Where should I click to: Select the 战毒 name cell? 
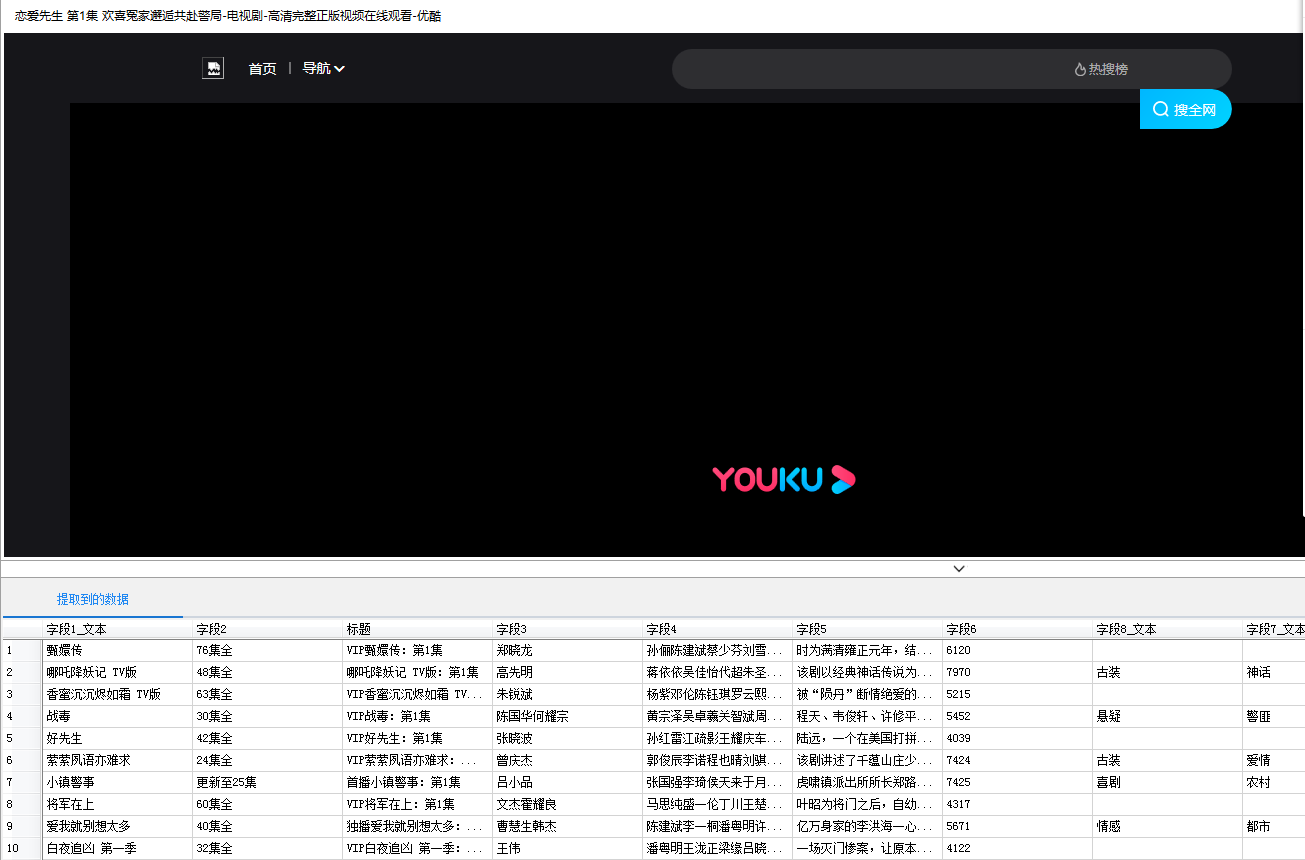(x=118, y=716)
